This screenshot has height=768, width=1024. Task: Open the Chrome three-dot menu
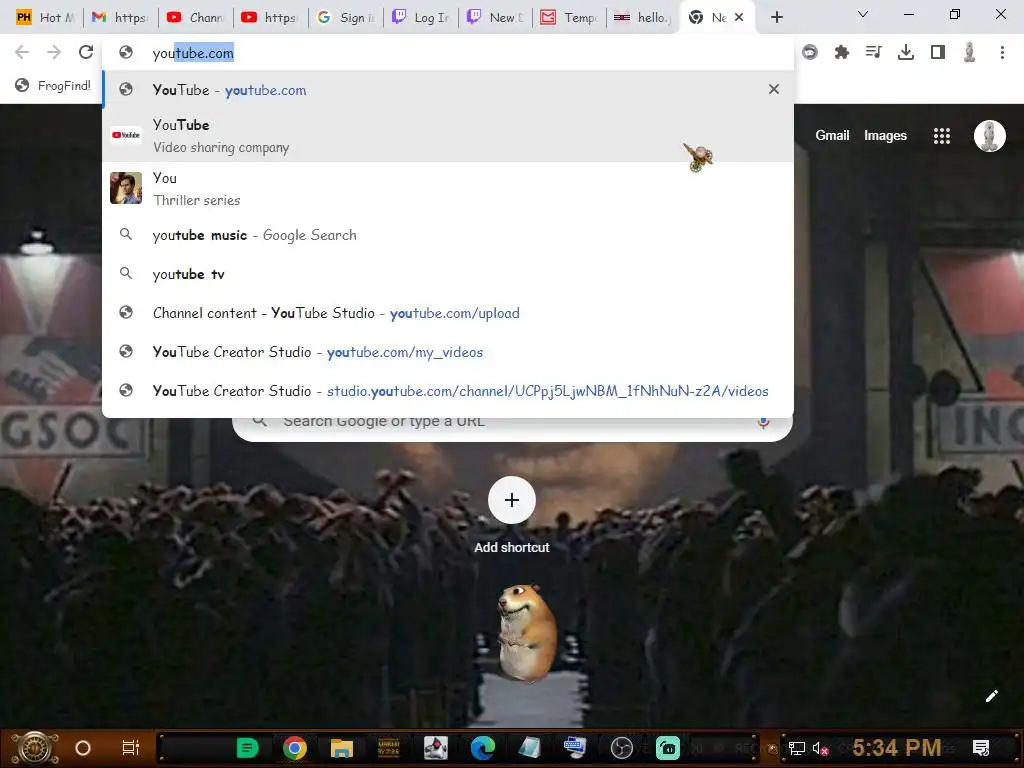pos(1002,52)
